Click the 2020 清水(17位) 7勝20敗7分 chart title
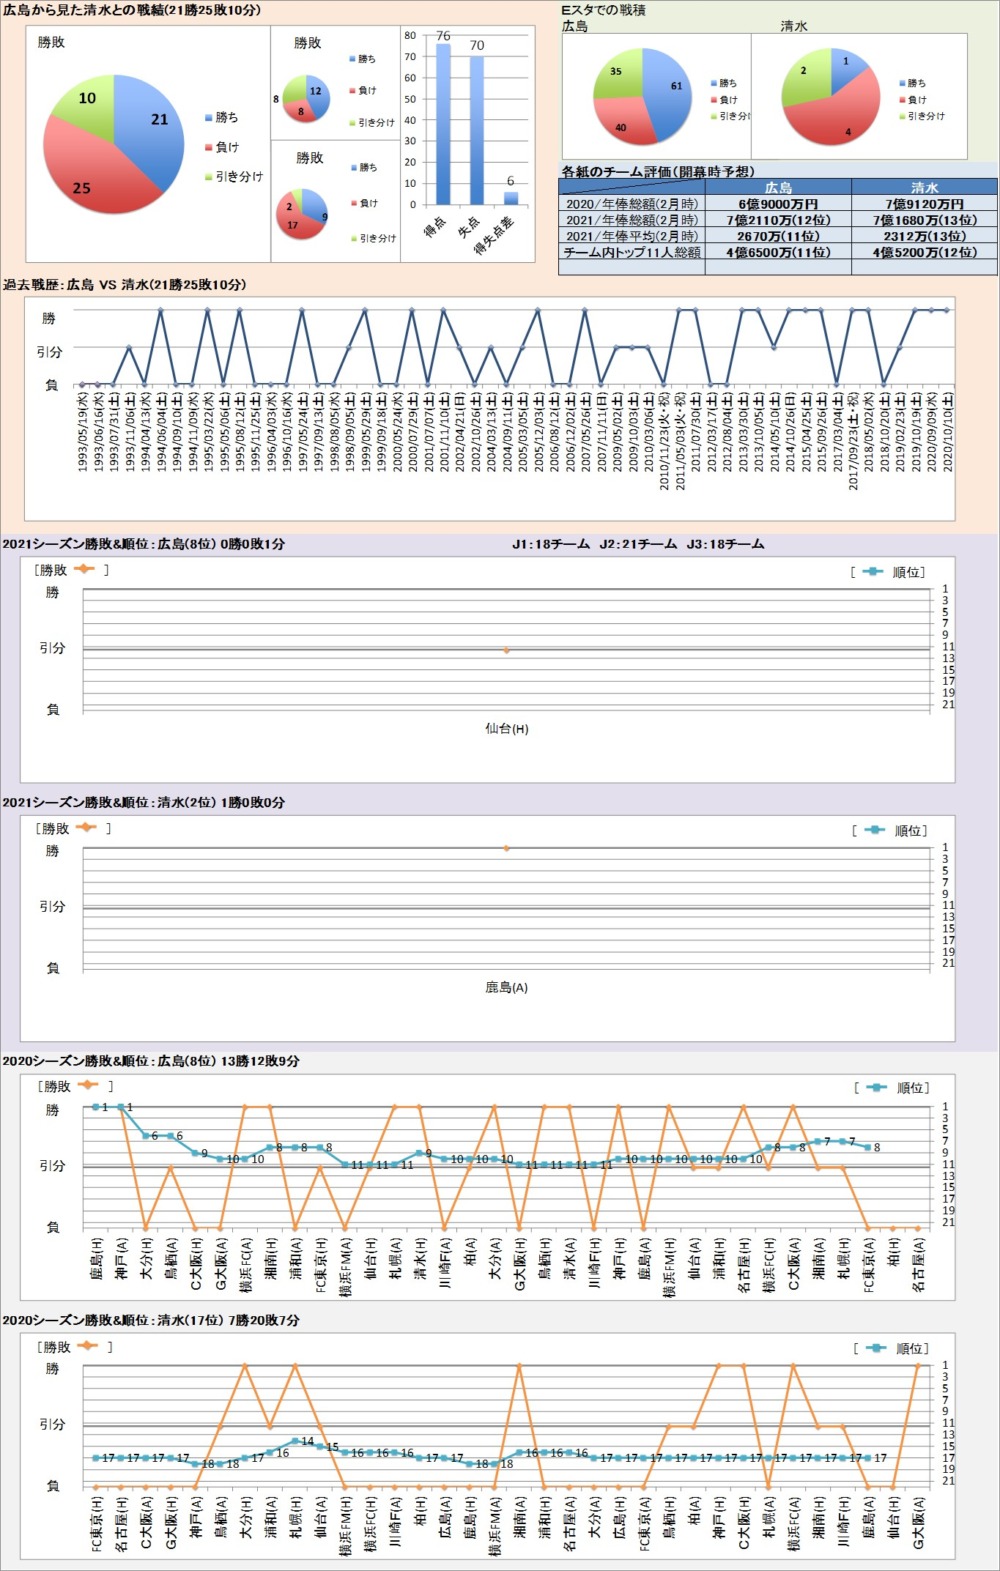1000x1571 pixels. (151, 1320)
